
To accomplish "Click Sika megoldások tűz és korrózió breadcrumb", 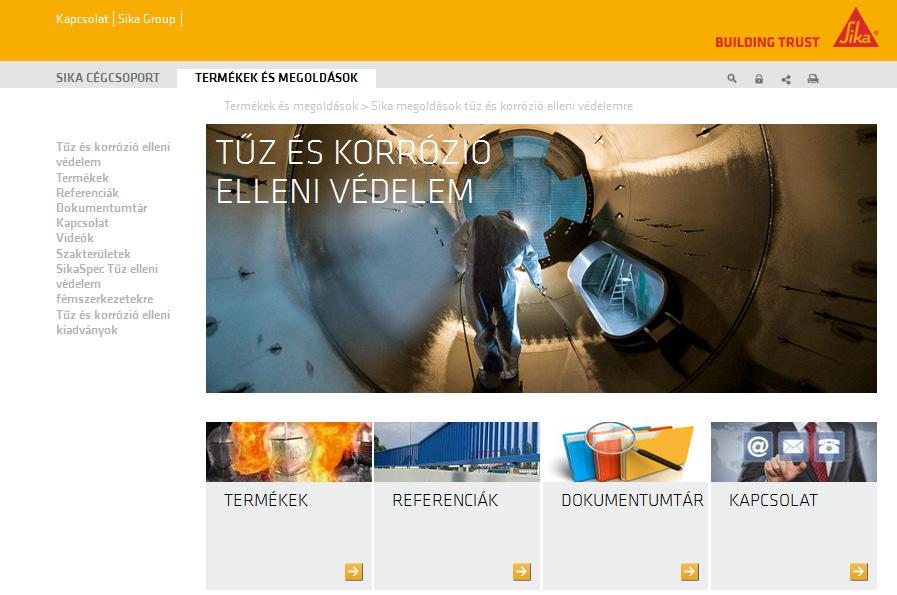I will (x=502, y=106).
